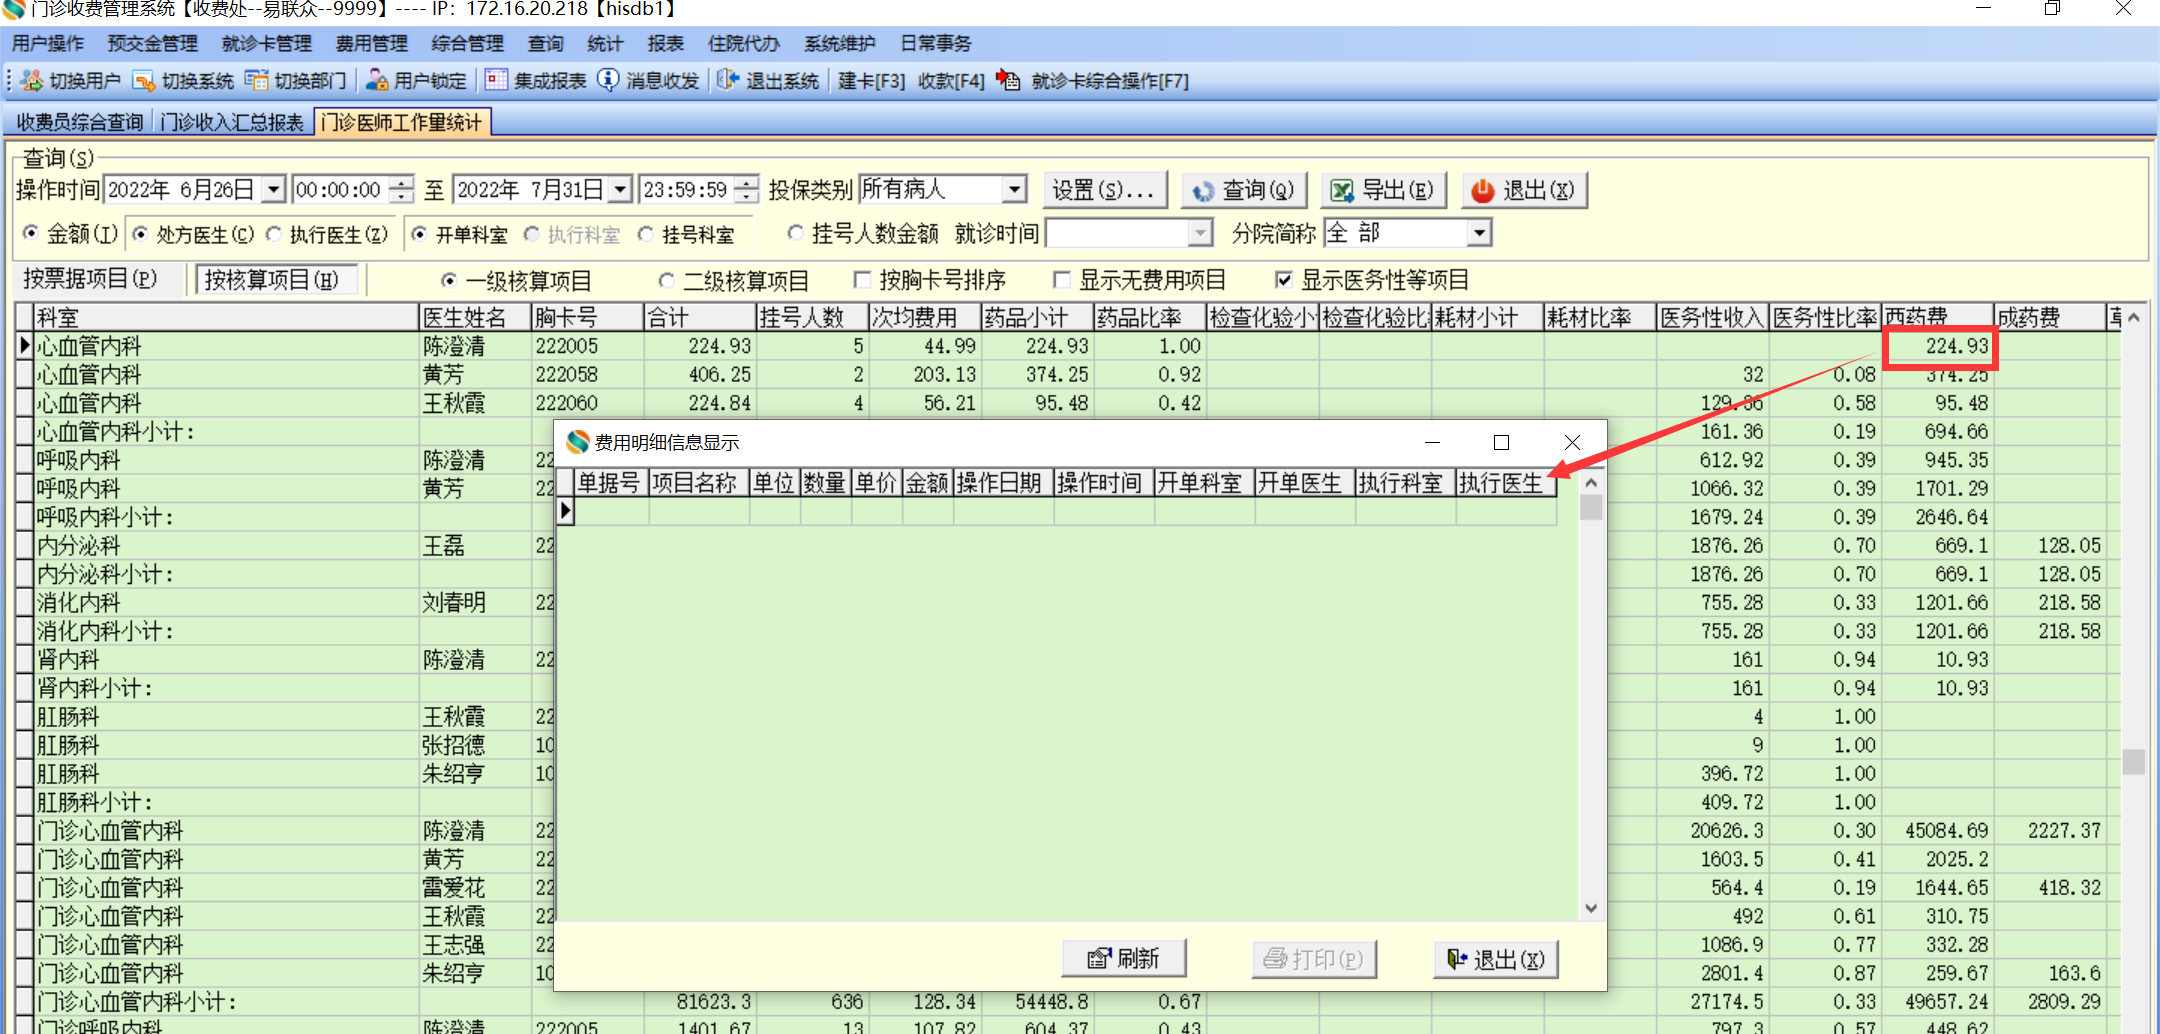Open 消息收发 info icon
Screen dimensions: 2160x1034
pyautogui.click(x=608, y=80)
